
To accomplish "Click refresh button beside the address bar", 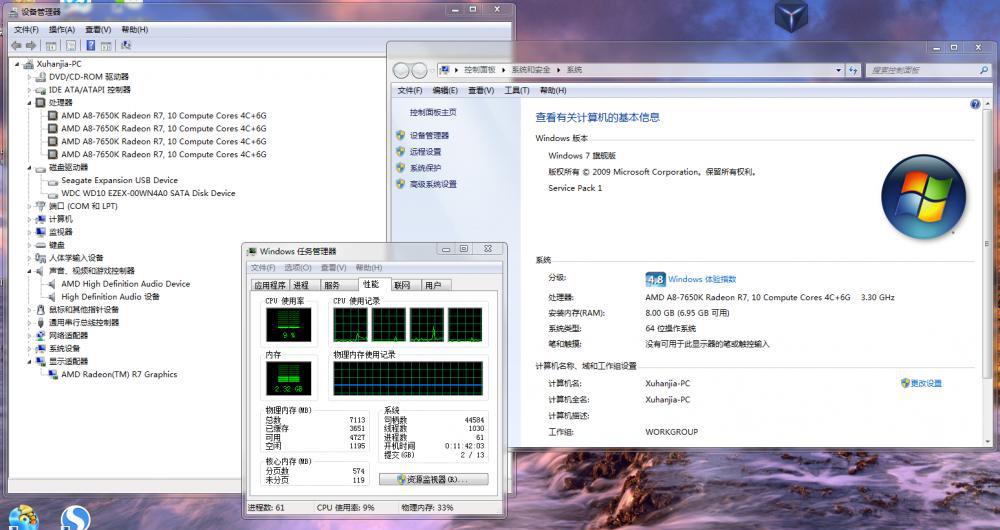I will pos(853,70).
